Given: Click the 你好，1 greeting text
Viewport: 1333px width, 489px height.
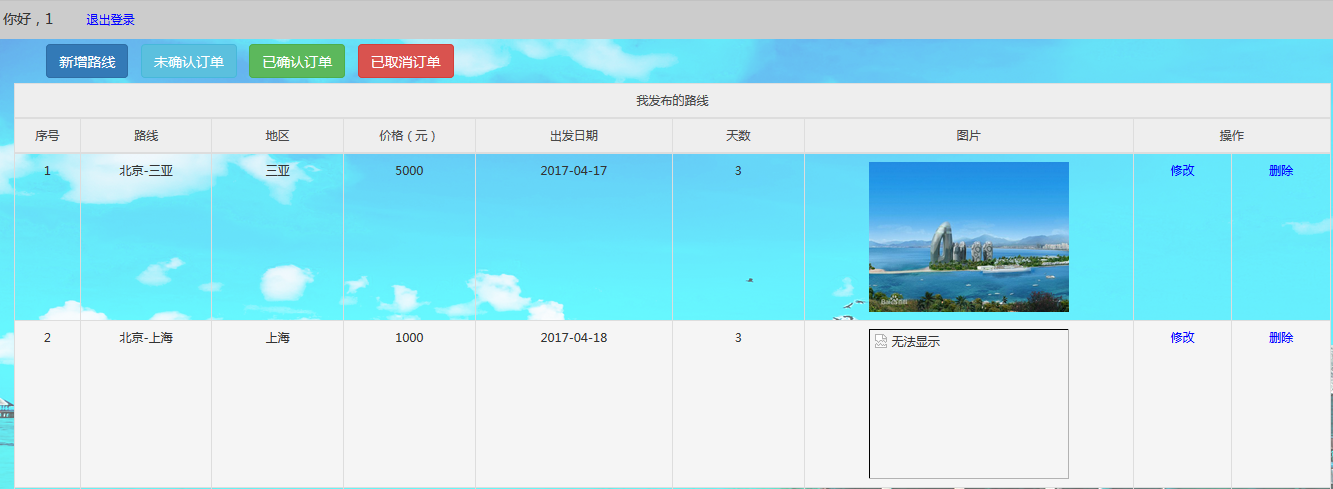Looking at the screenshot, I should 28,19.
